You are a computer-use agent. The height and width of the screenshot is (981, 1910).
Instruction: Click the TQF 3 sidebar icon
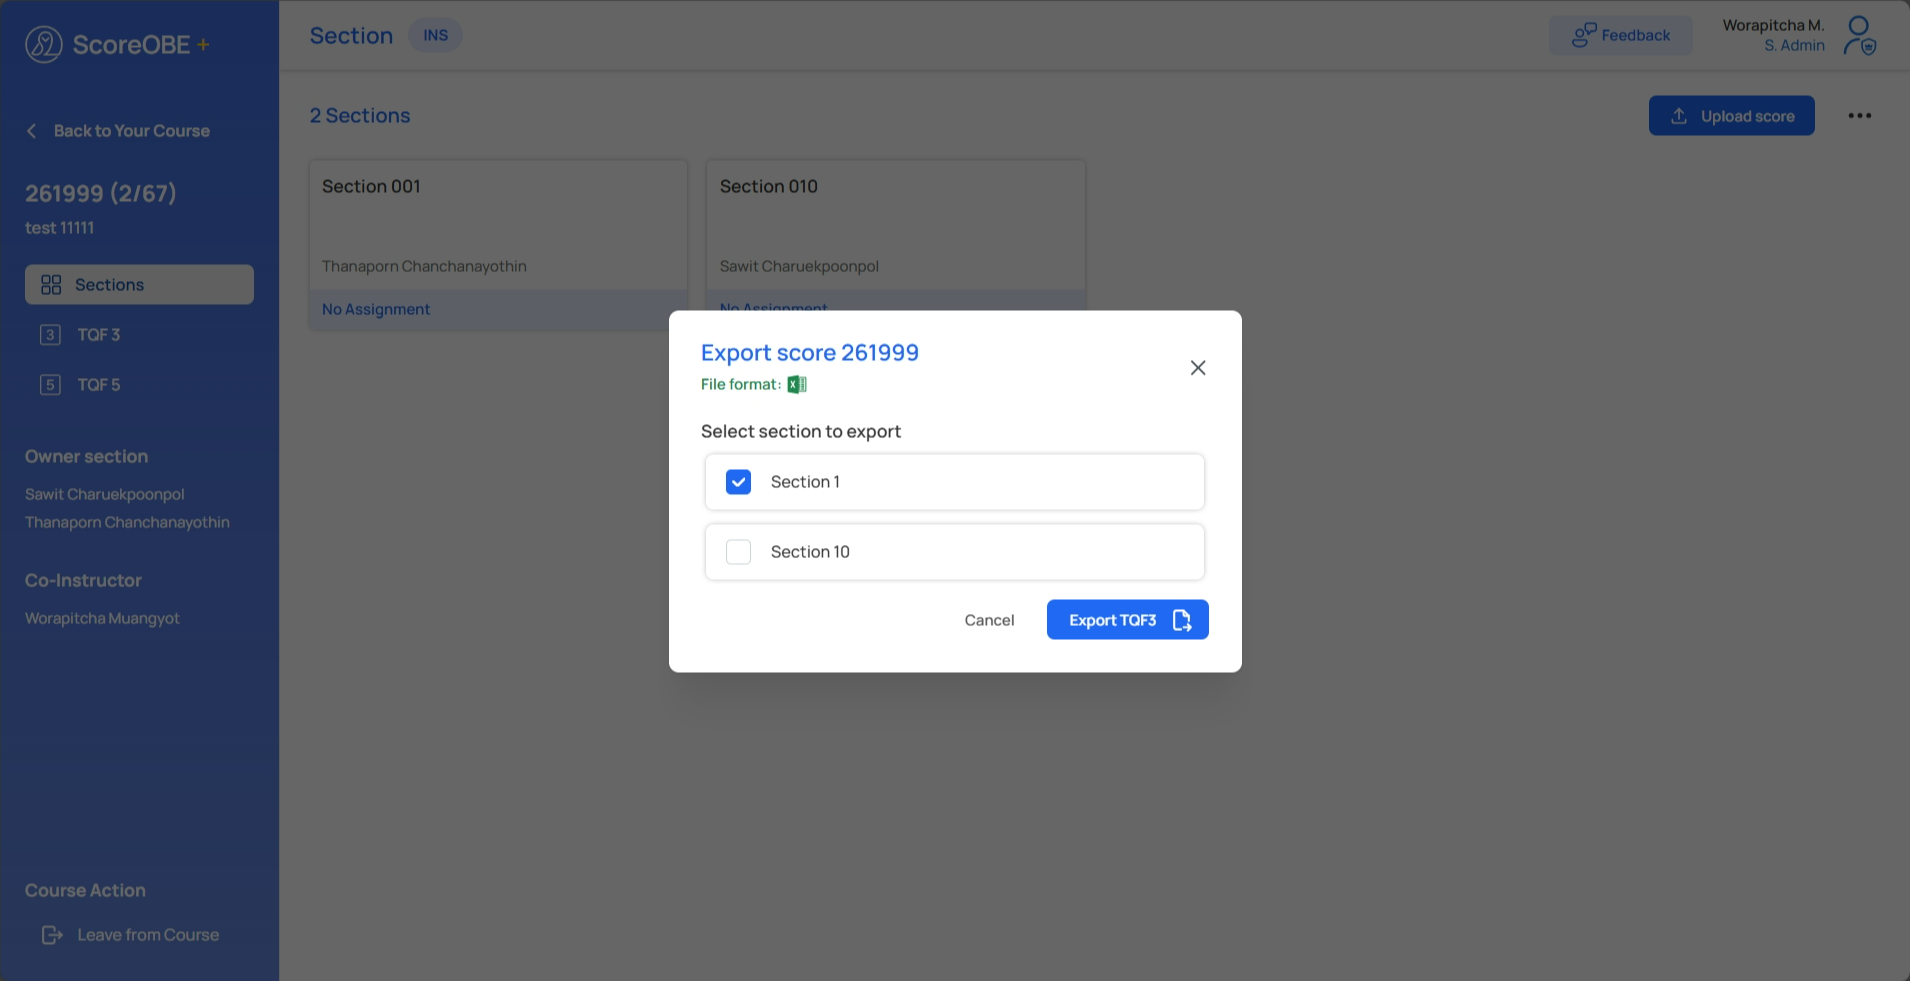(50, 335)
